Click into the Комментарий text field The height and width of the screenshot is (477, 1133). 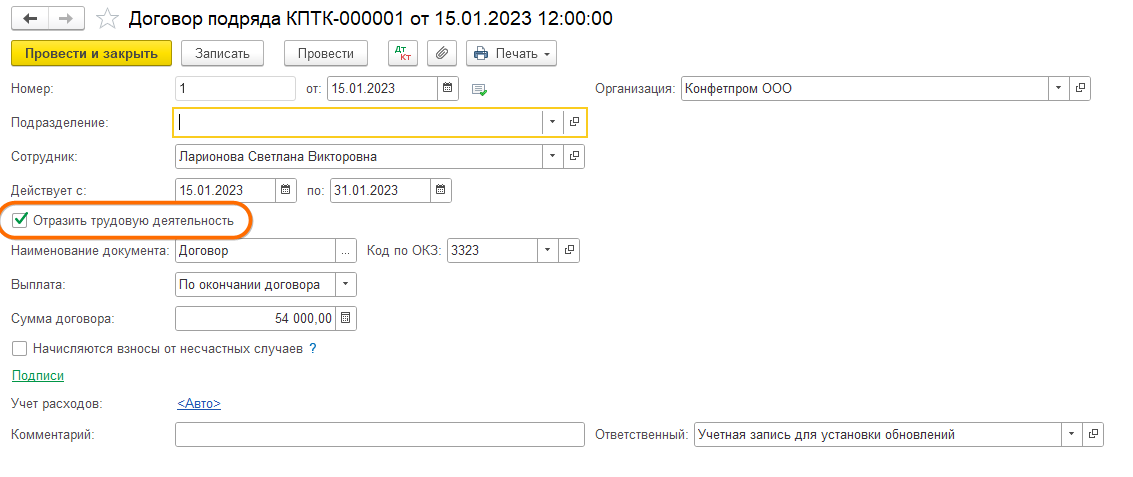click(379, 435)
